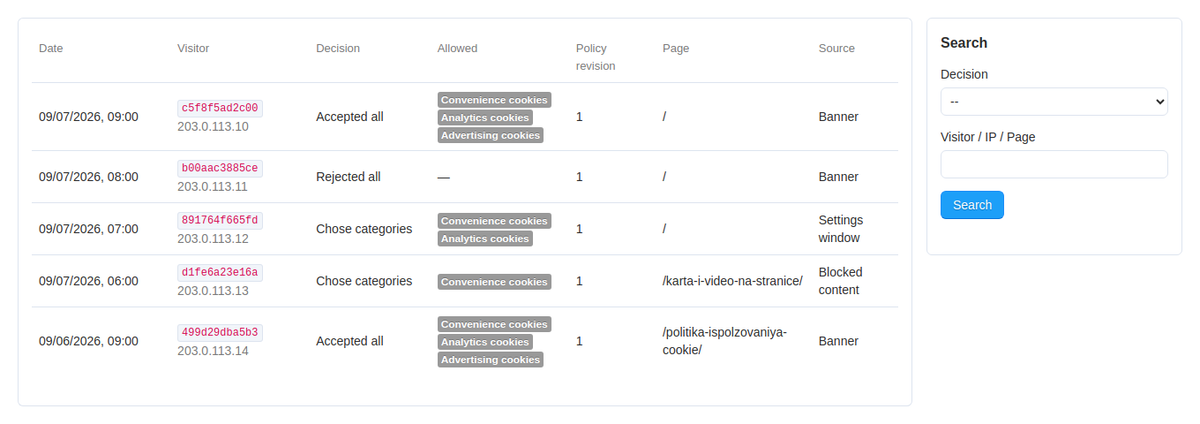1200x424 pixels.
Task: Click the Source column header
Action: tap(837, 48)
